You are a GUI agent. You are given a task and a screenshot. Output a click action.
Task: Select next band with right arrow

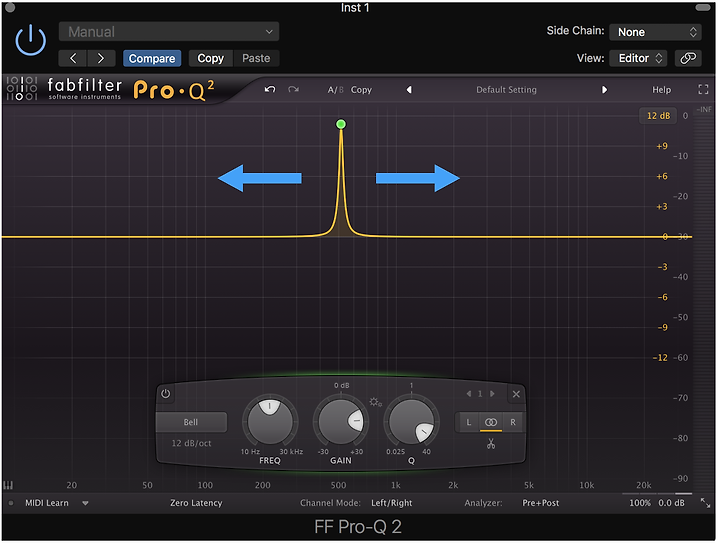[x=492, y=394]
